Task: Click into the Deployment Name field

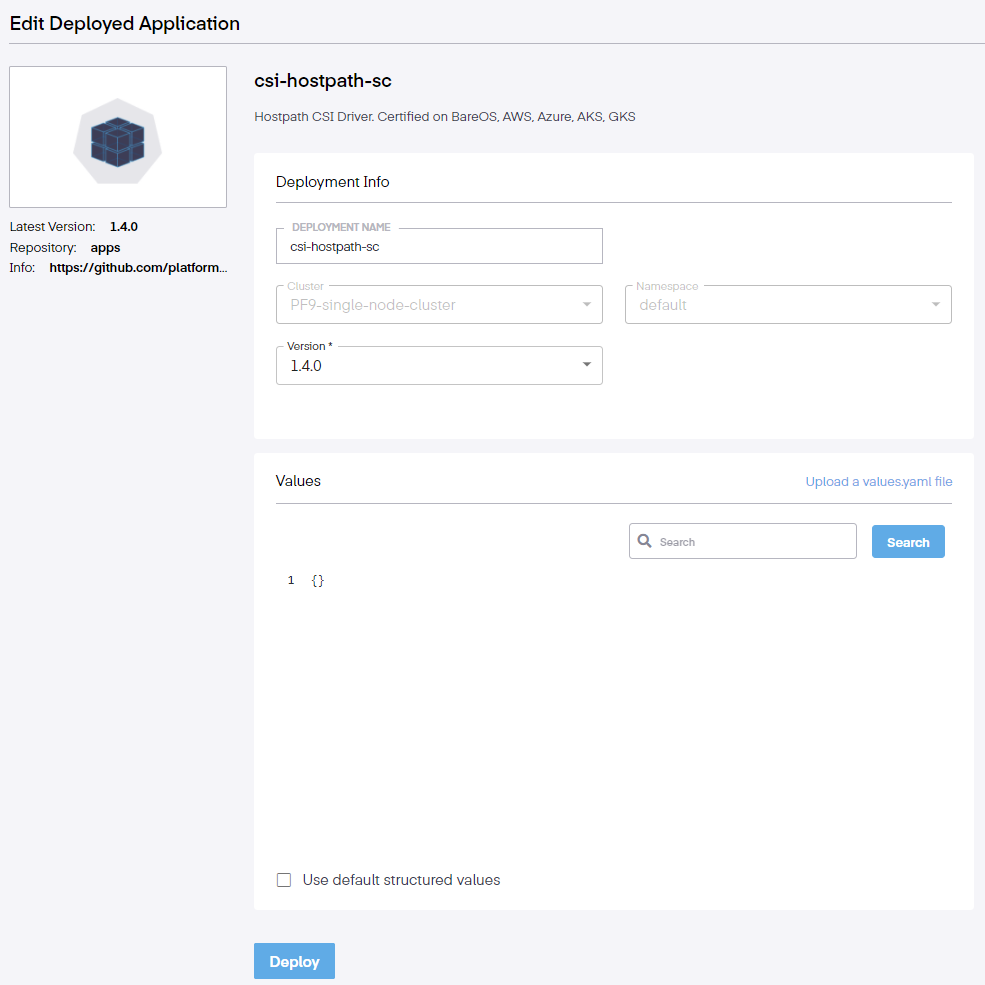Action: click(x=439, y=246)
